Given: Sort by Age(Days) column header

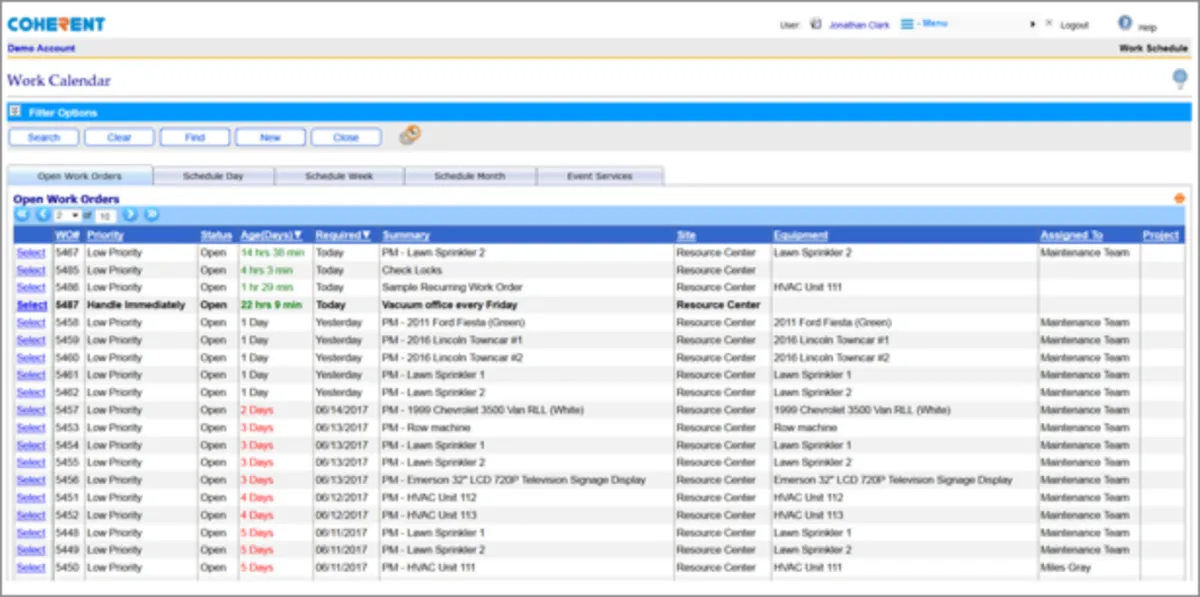Looking at the screenshot, I should point(271,235).
